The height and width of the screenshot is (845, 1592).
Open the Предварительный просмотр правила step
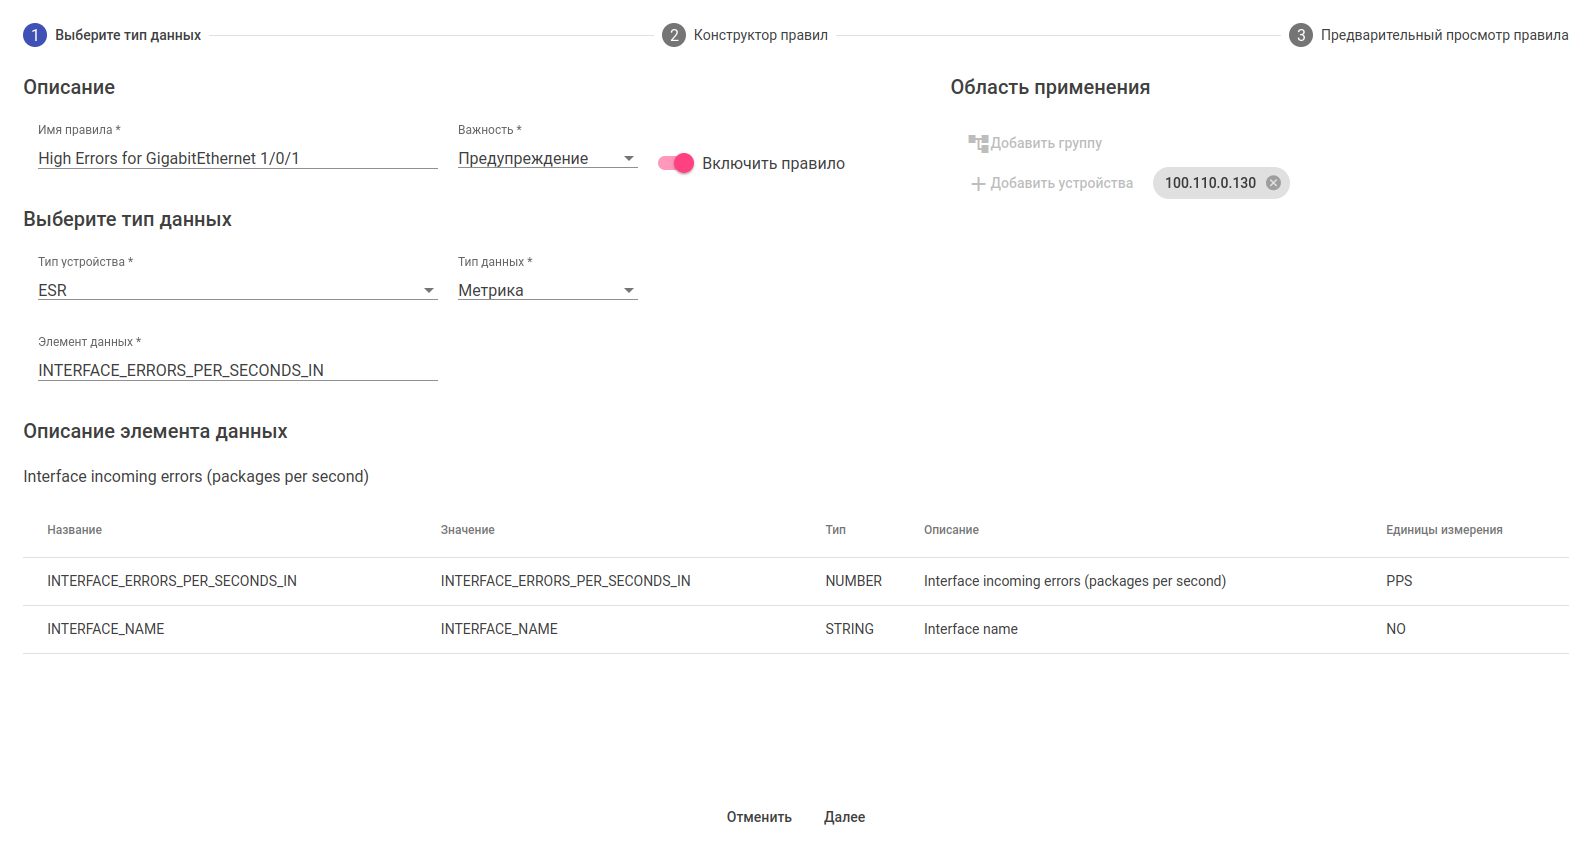click(1444, 35)
